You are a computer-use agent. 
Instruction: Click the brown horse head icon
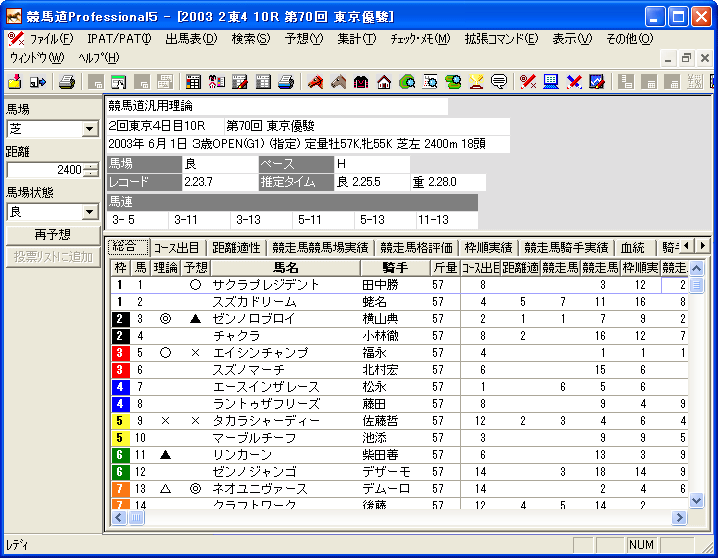point(338,82)
